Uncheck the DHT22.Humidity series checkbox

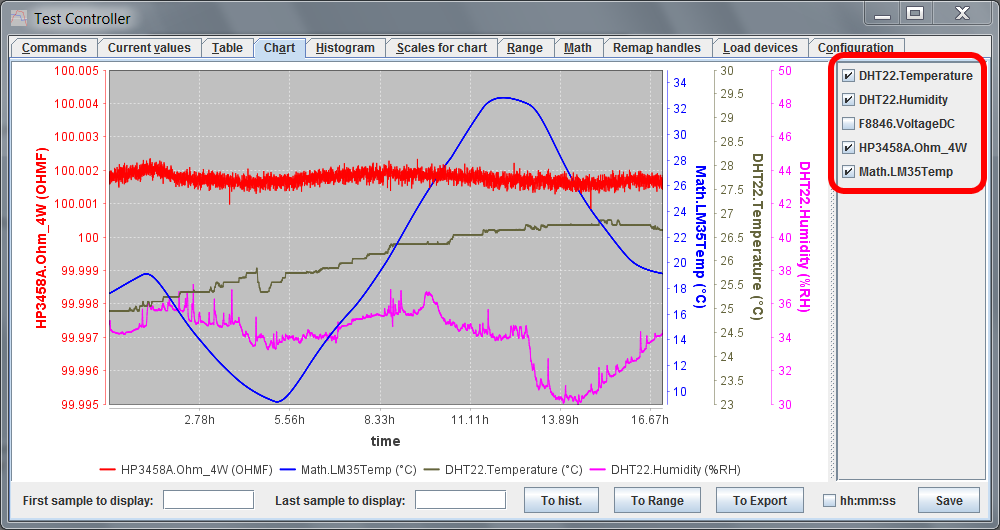tap(849, 100)
